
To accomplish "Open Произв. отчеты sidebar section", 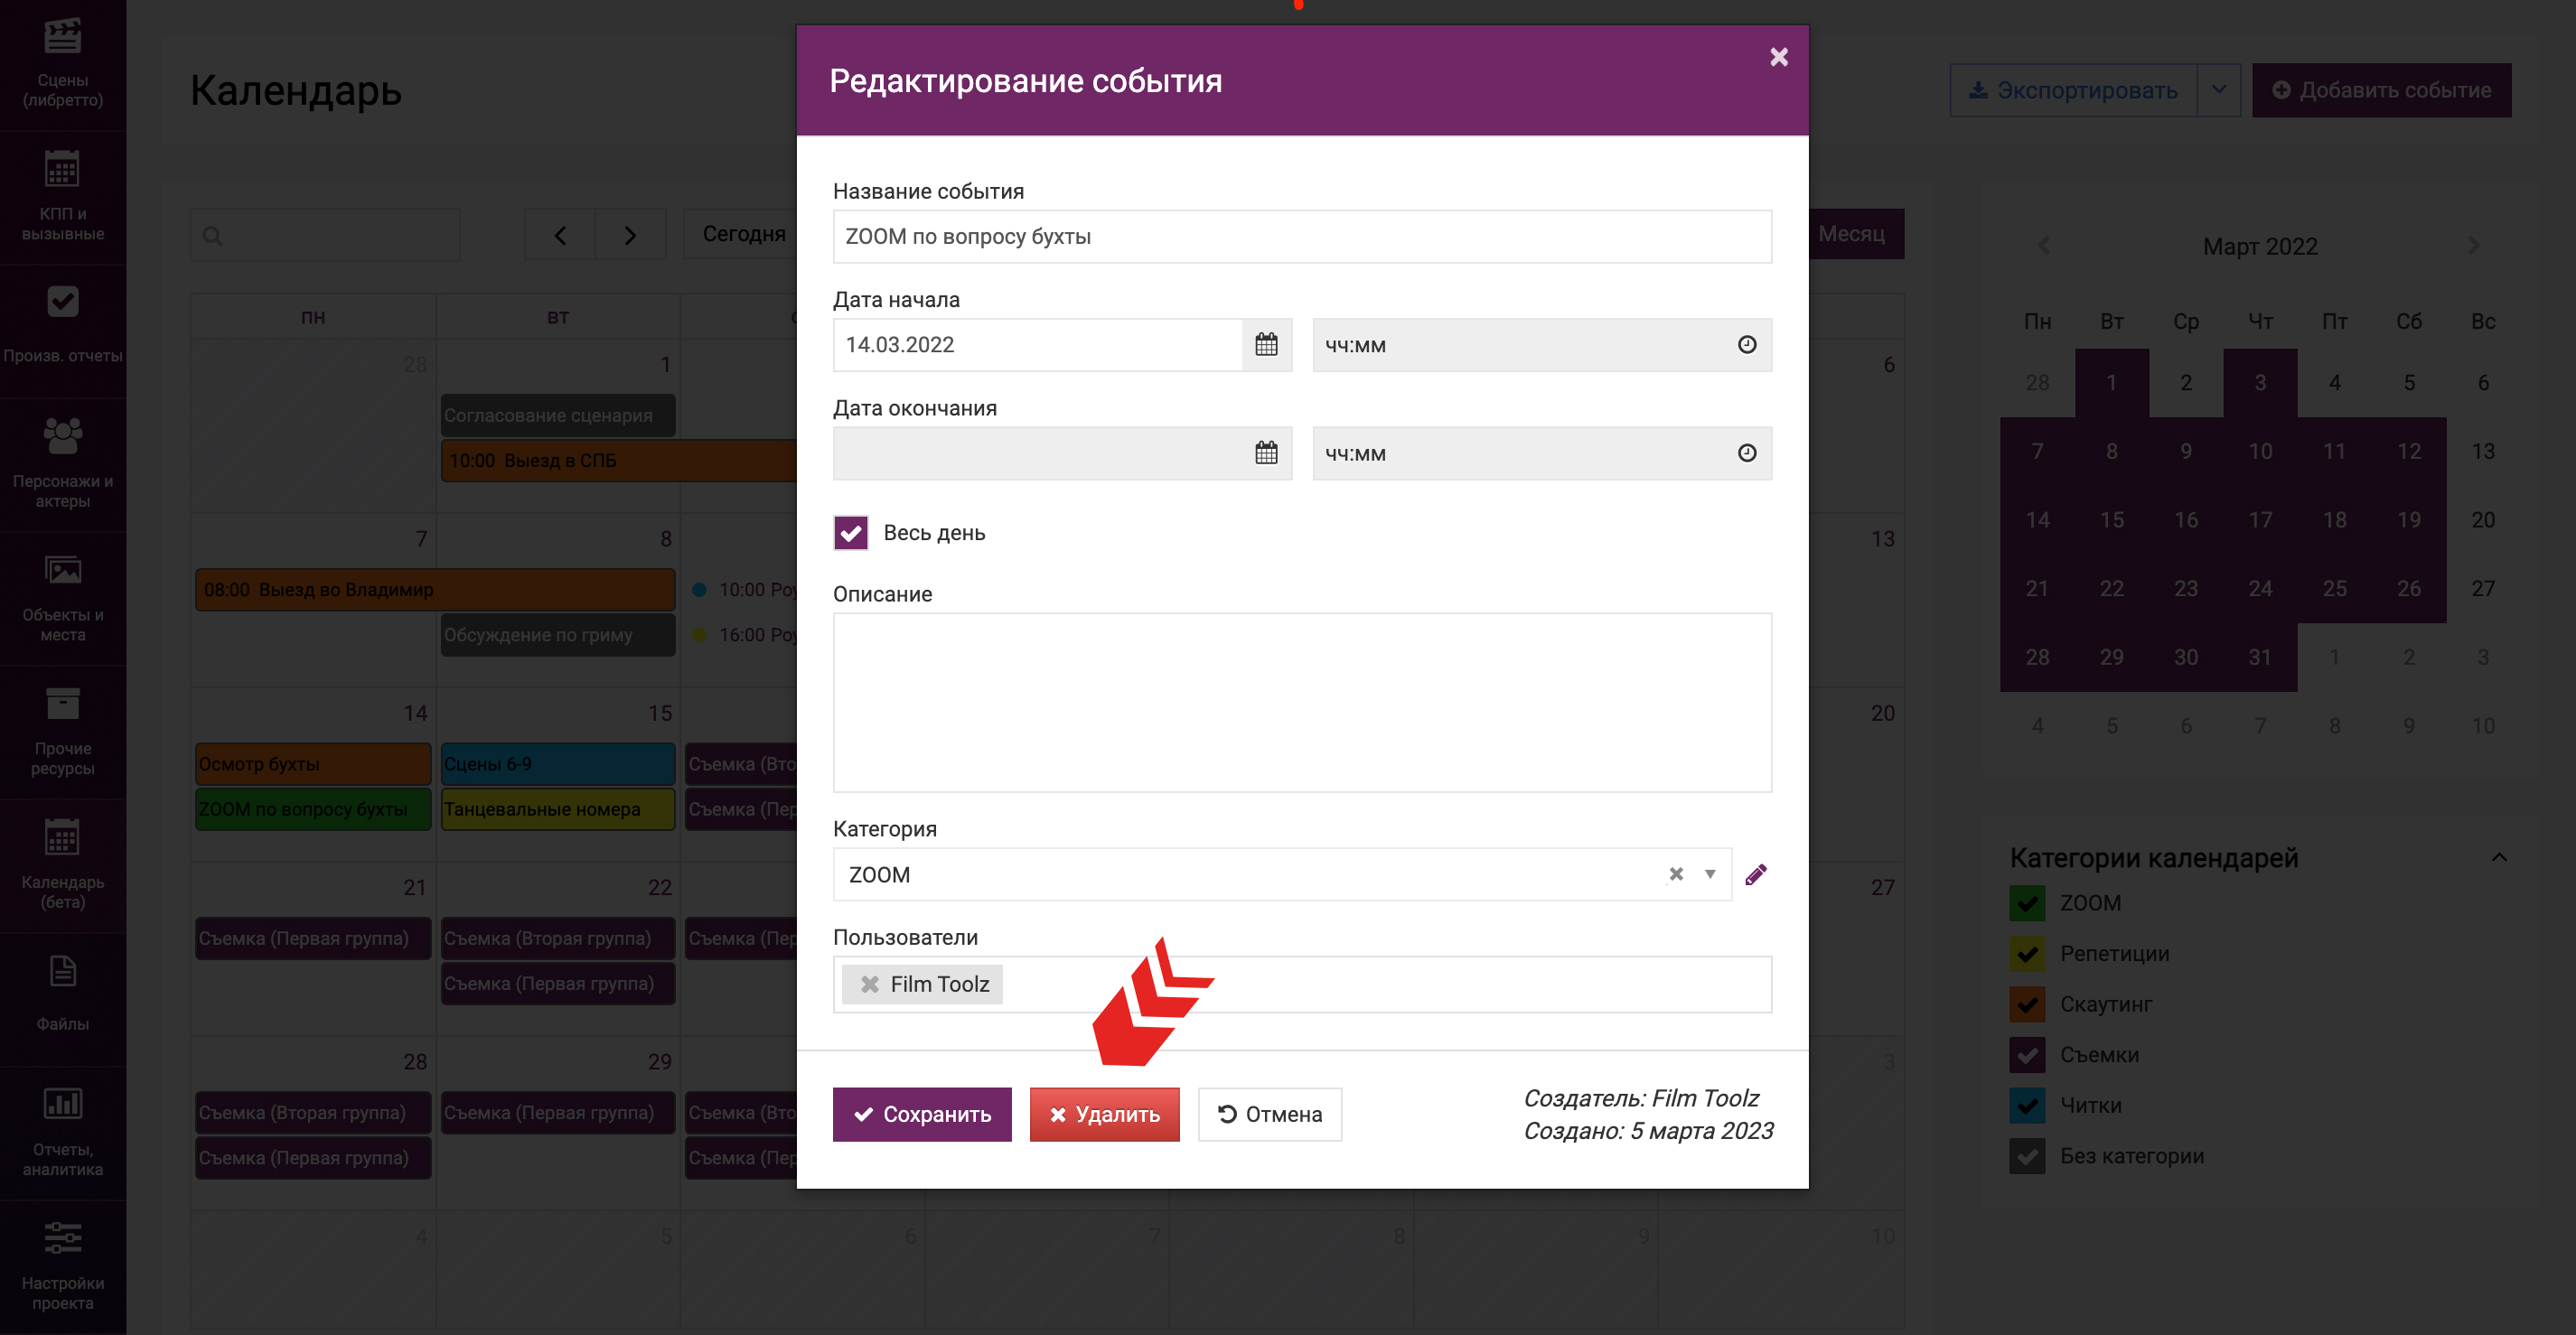I will pos(62,330).
